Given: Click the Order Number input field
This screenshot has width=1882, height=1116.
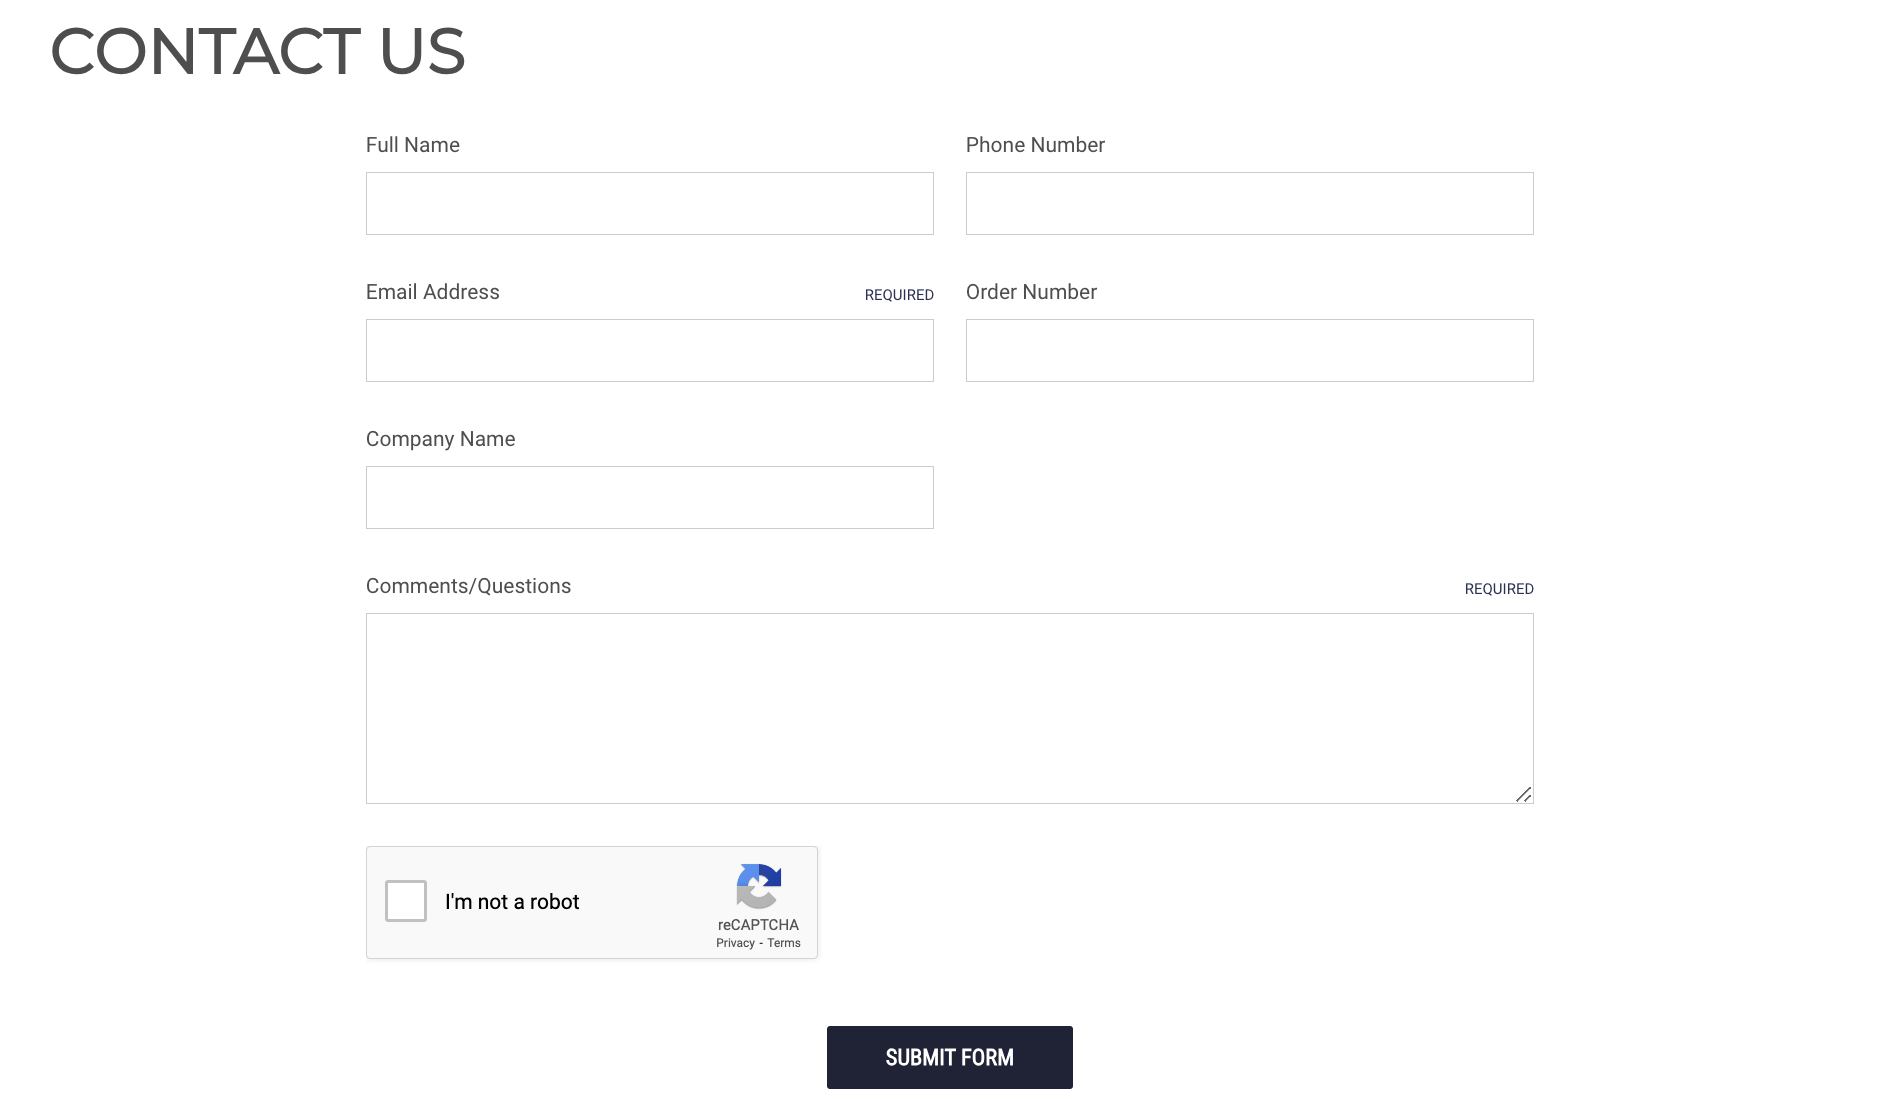Looking at the screenshot, I should pos(1249,351).
